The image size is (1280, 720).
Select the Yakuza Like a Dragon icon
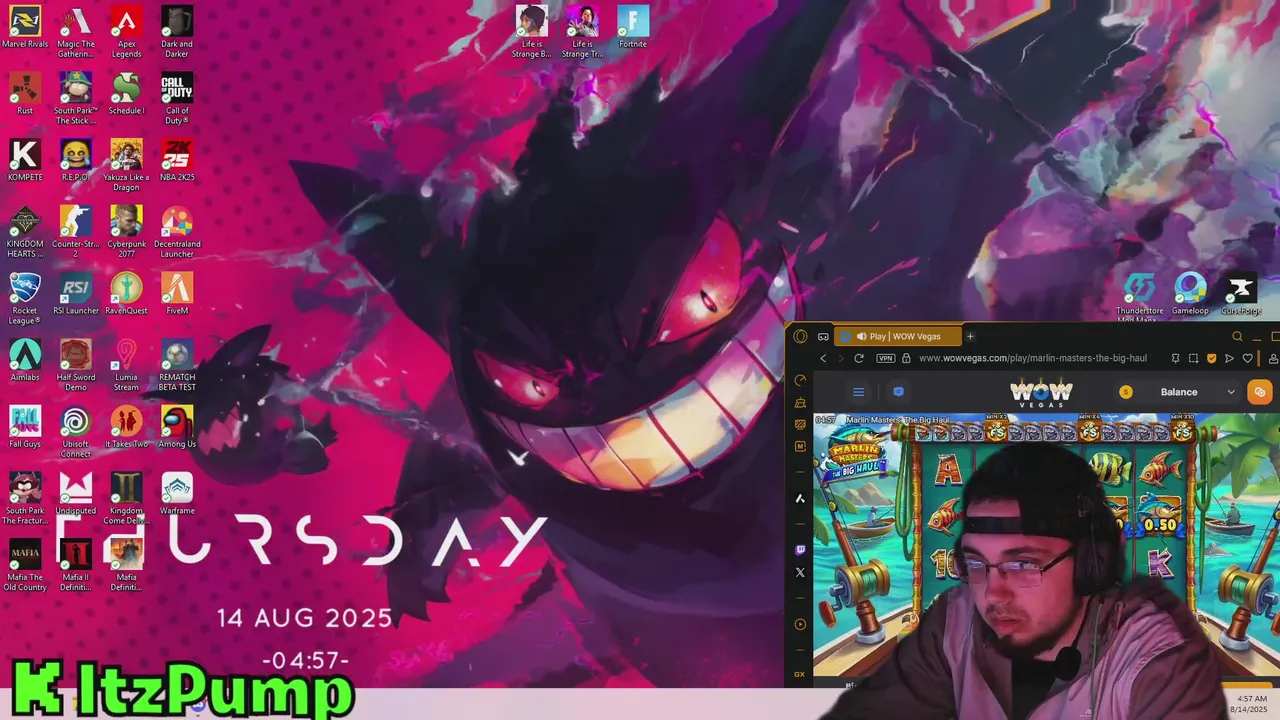coord(126,165)
